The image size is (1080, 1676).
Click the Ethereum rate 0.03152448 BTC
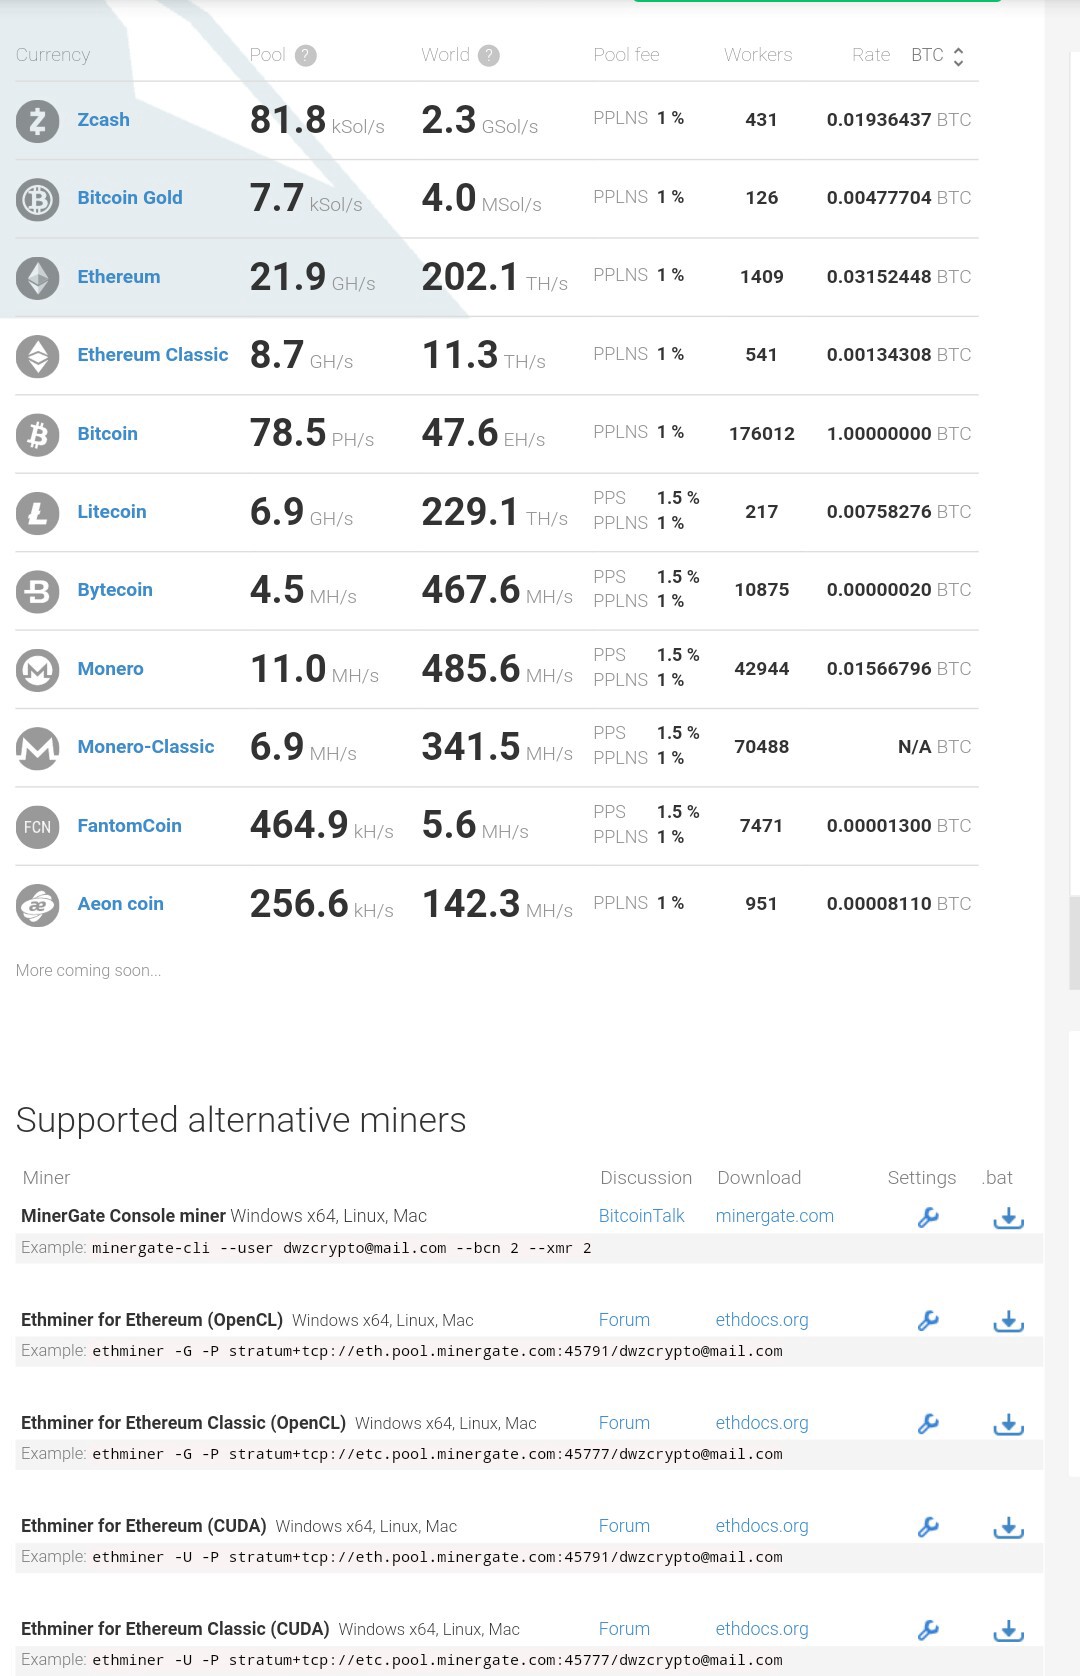coord(899,277)
